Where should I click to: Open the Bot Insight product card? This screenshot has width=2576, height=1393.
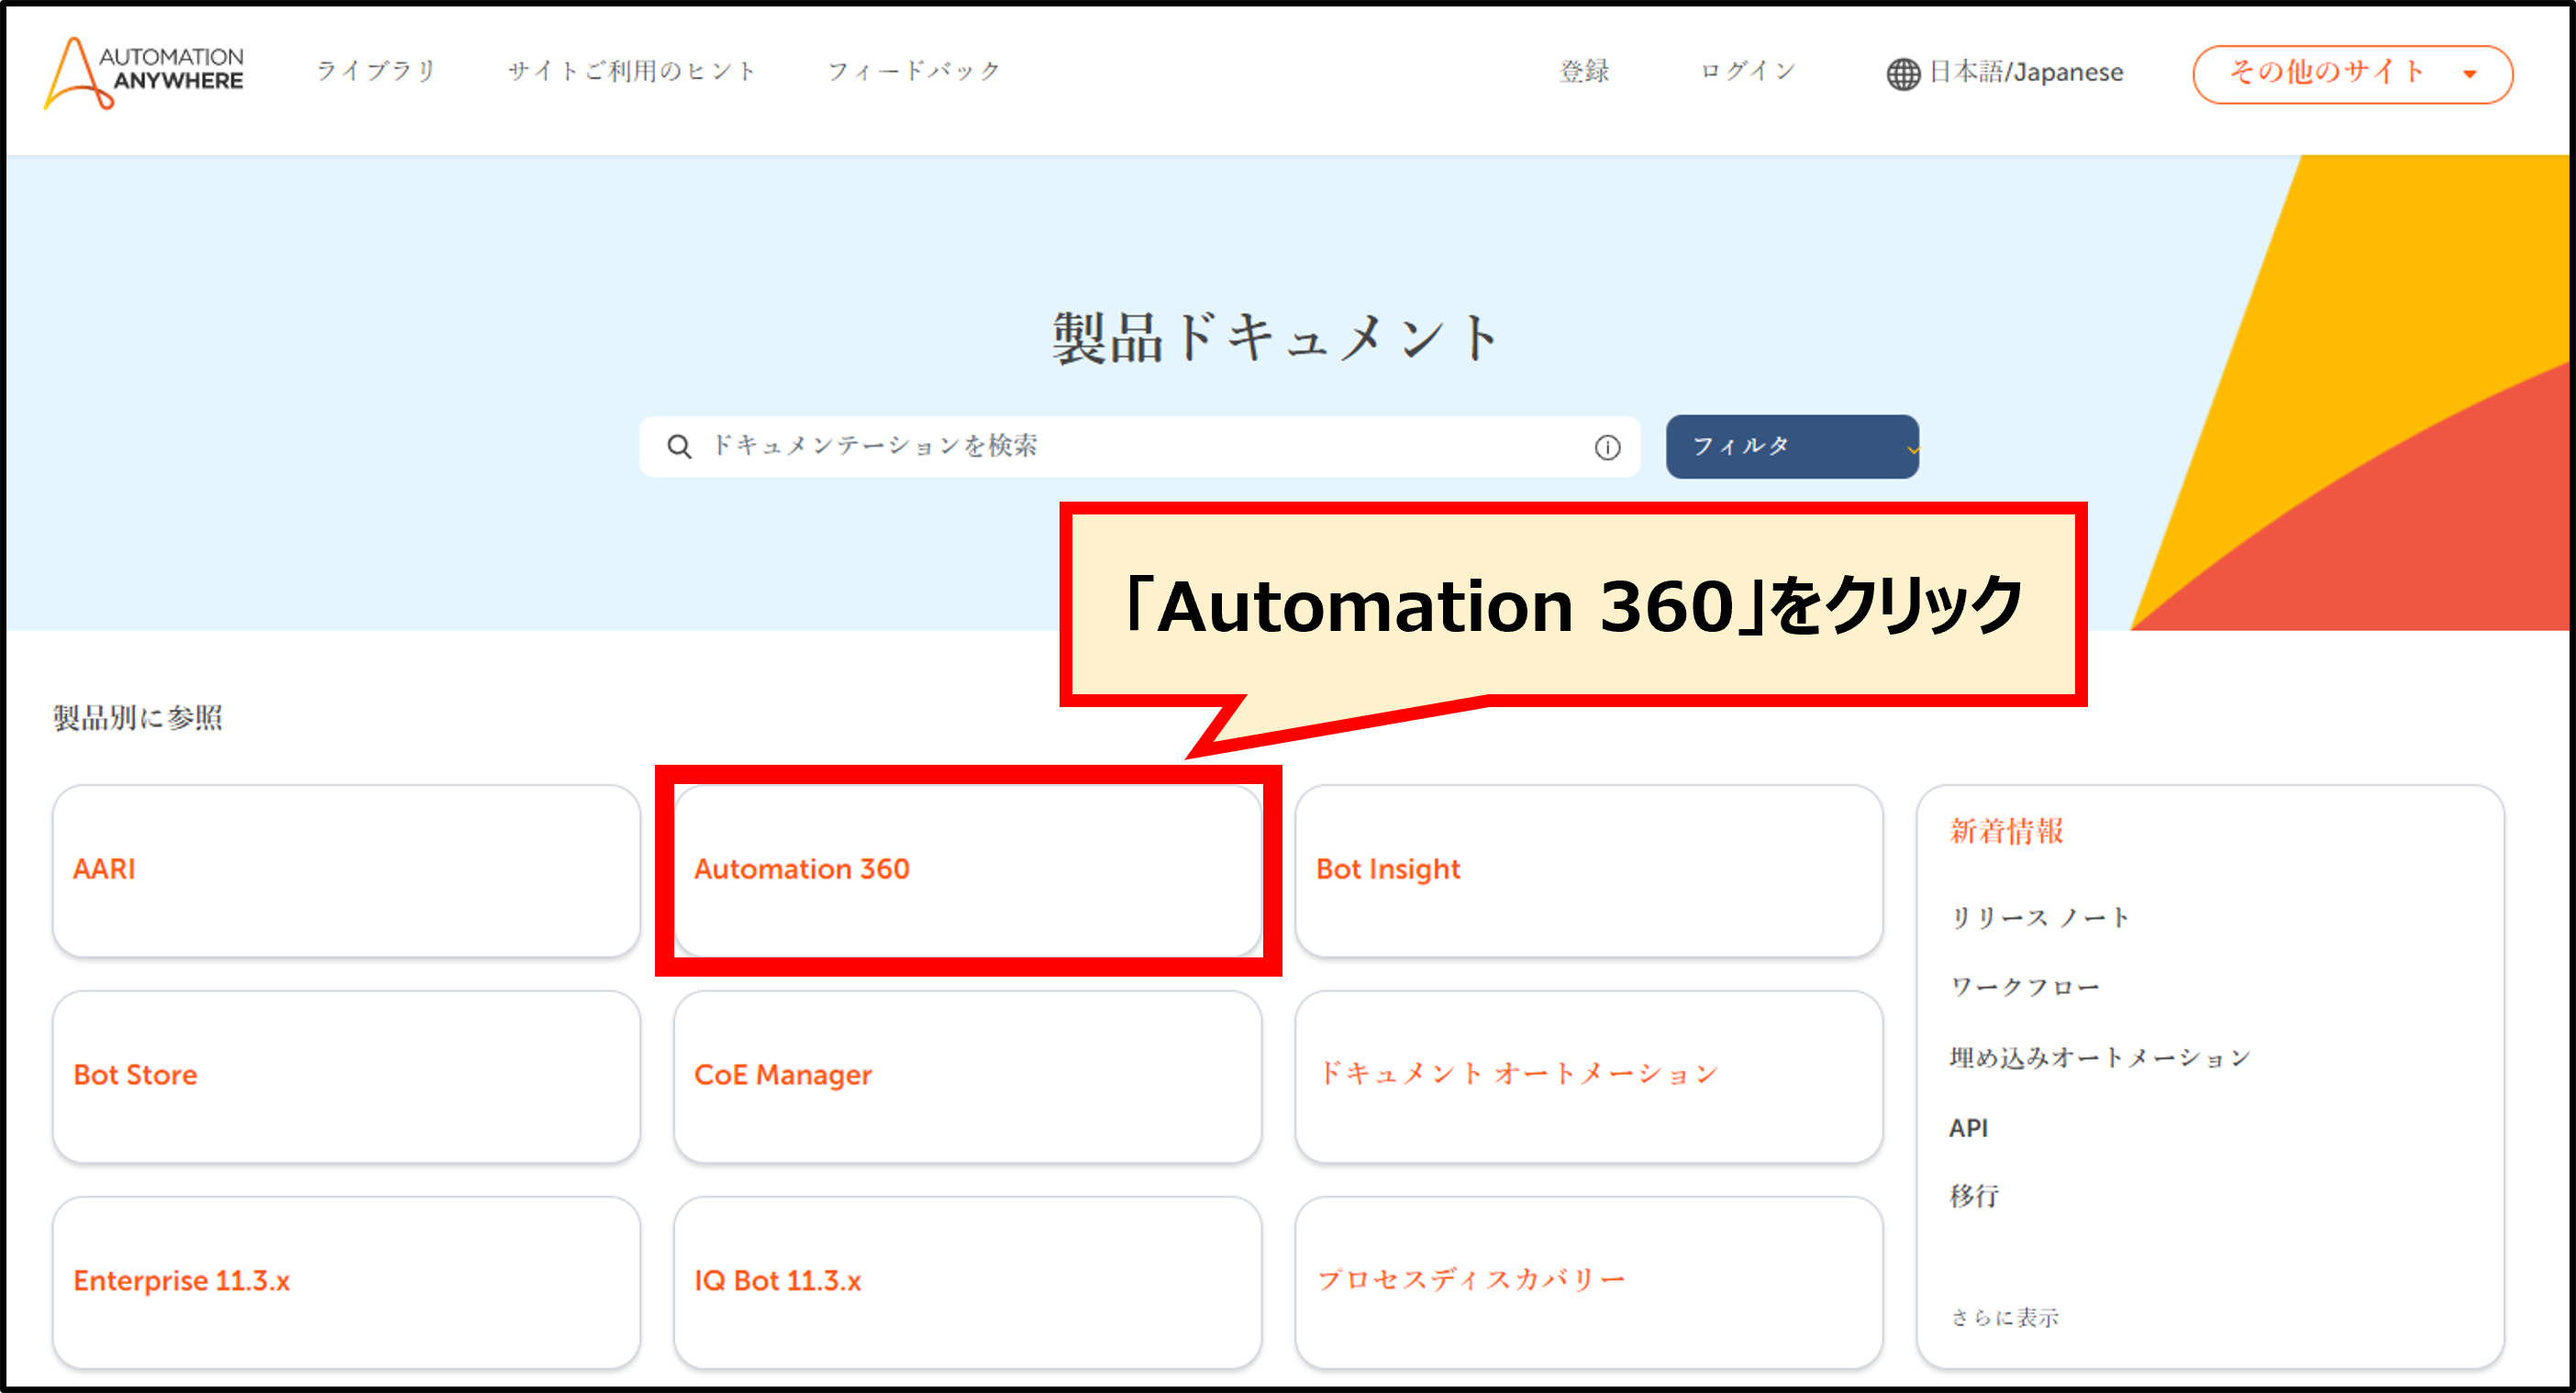coord(1589,871)
